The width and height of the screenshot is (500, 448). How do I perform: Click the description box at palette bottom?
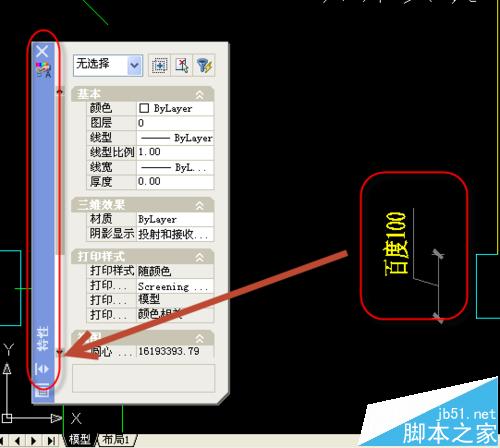tap(144, 378)
